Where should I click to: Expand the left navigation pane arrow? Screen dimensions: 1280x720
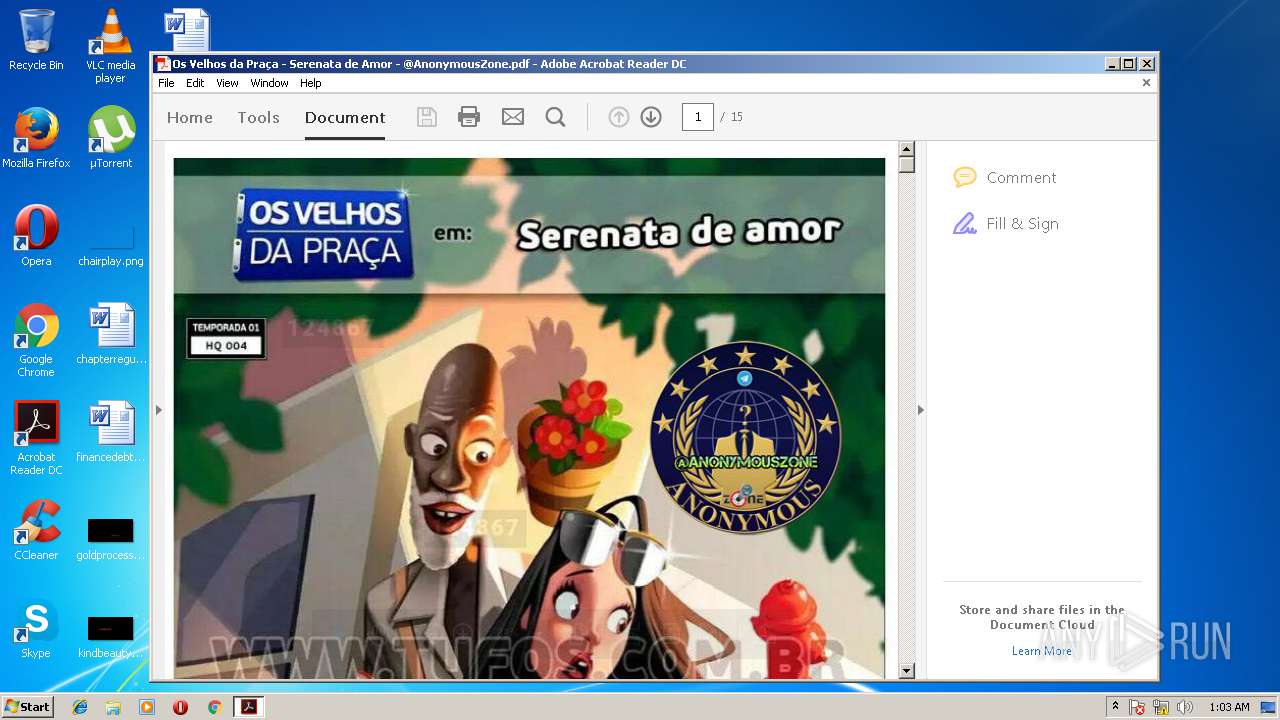click(x=158, y=409)
